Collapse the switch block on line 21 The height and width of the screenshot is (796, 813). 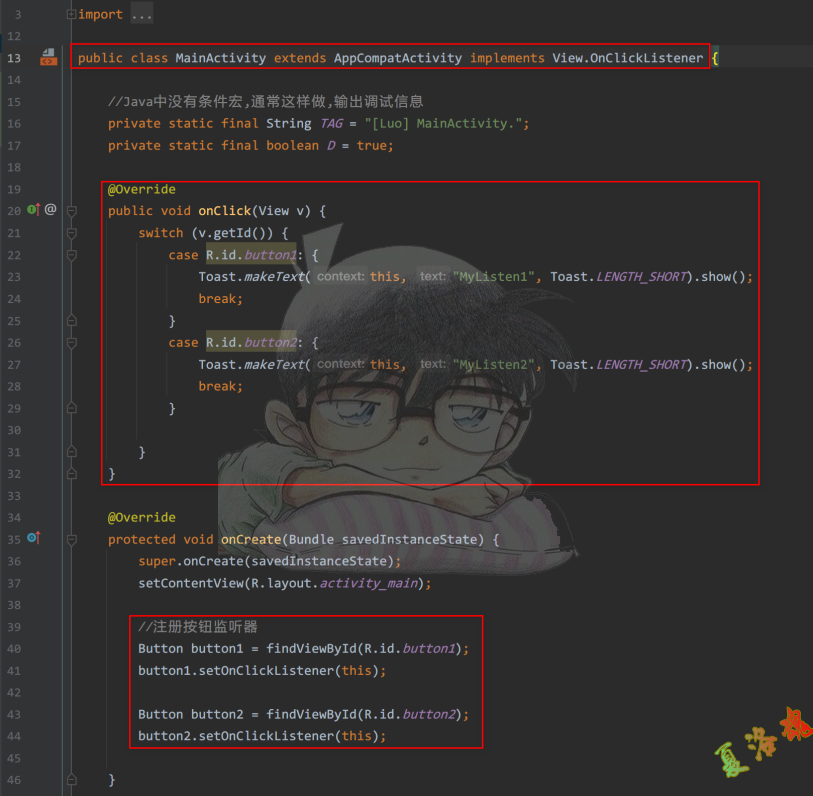[71, 233]
